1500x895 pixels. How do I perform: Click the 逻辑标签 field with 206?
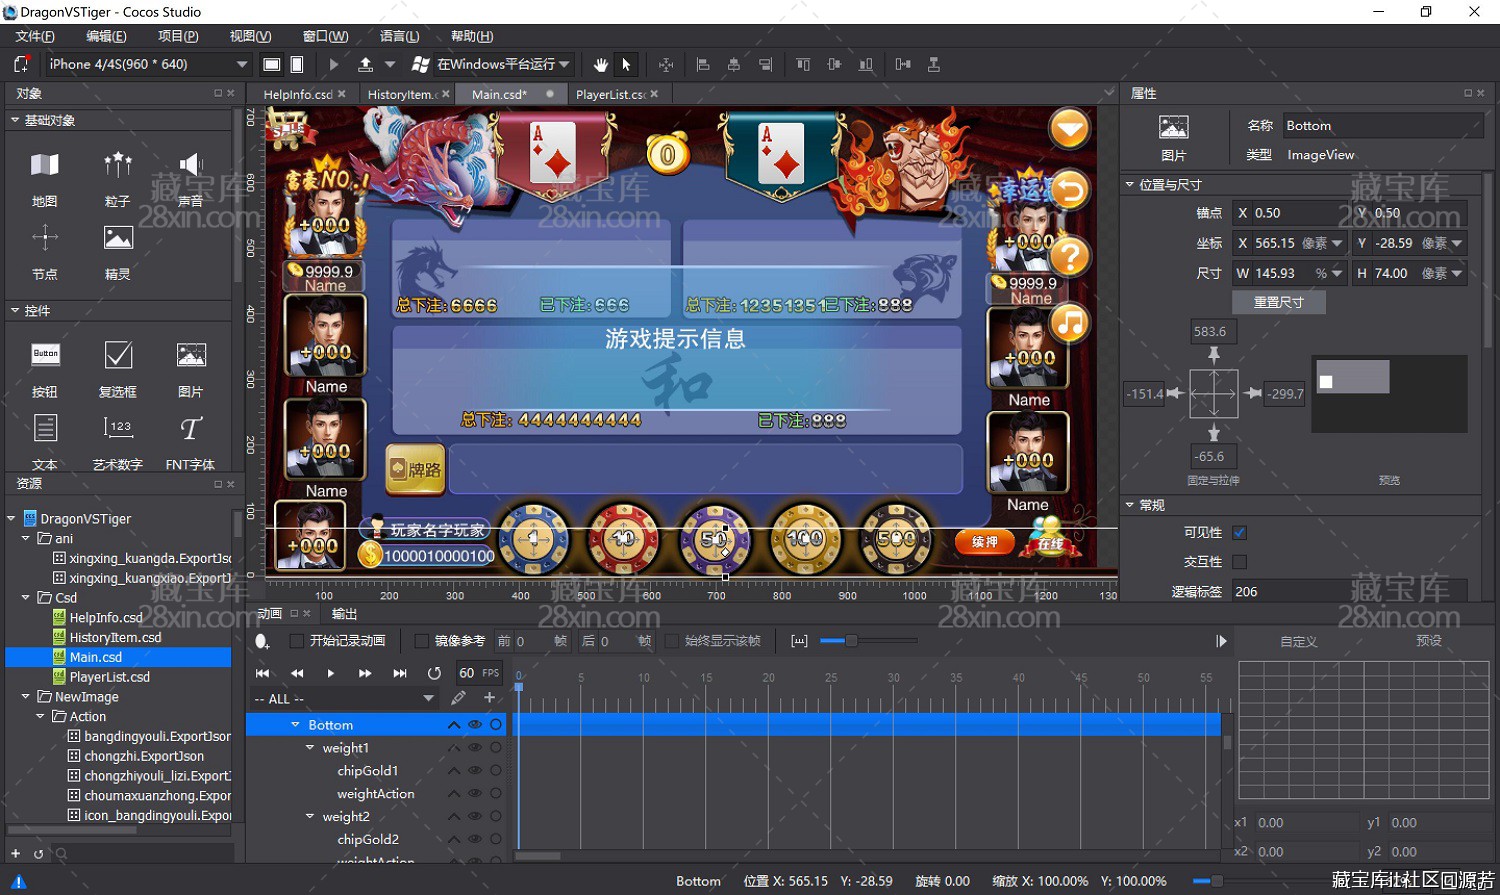[x=1349, y=592]
